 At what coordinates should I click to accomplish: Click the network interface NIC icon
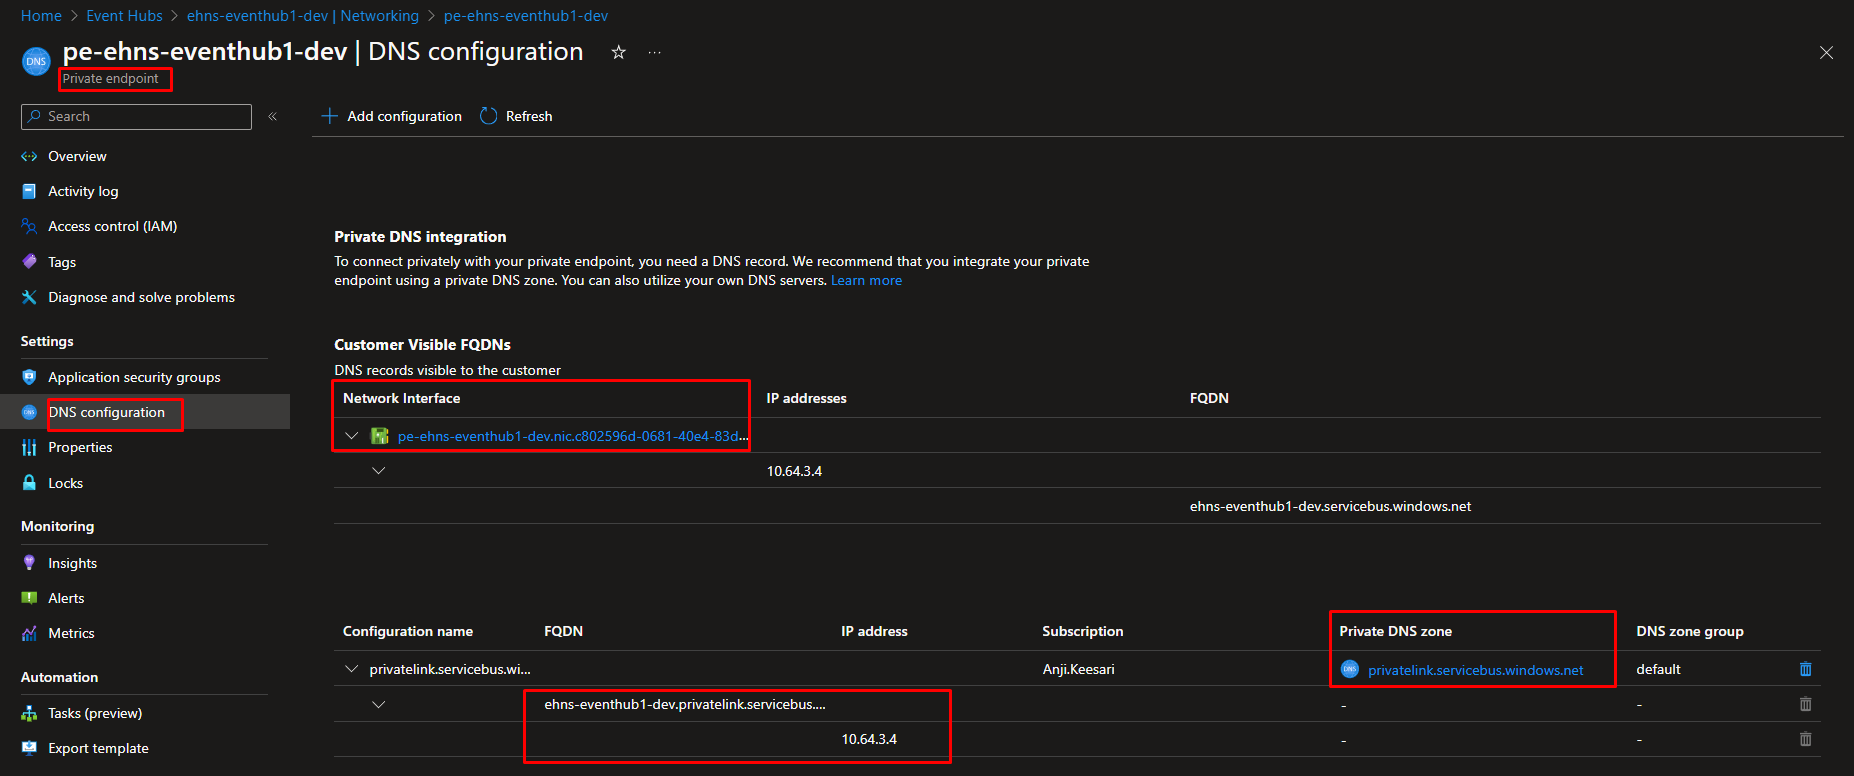(x=380, y=436)
